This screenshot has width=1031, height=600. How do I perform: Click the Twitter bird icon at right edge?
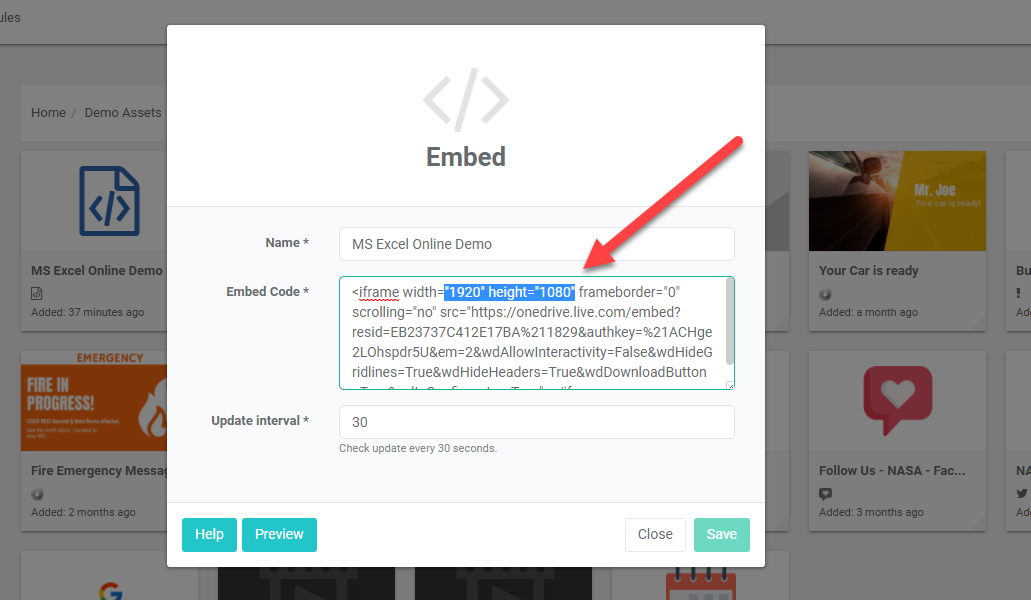click(x=1022, y=493)
